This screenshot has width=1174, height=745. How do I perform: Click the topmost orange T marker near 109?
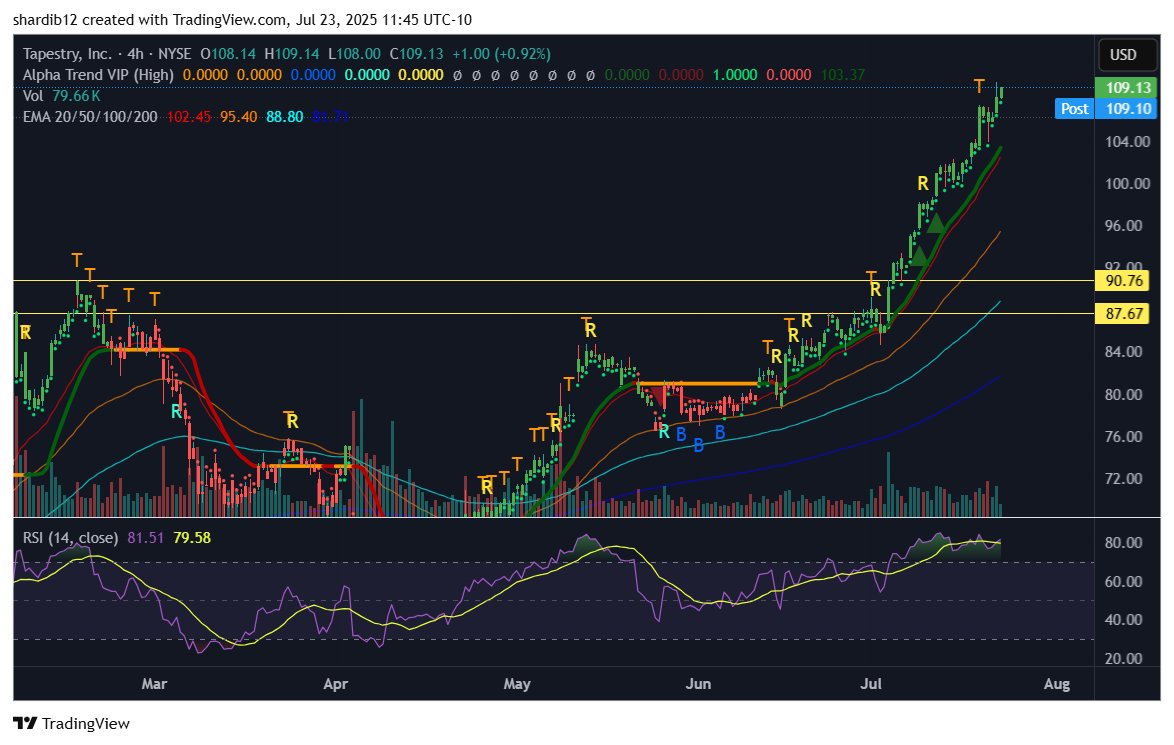pyautogui.click(x=979, y=85)
